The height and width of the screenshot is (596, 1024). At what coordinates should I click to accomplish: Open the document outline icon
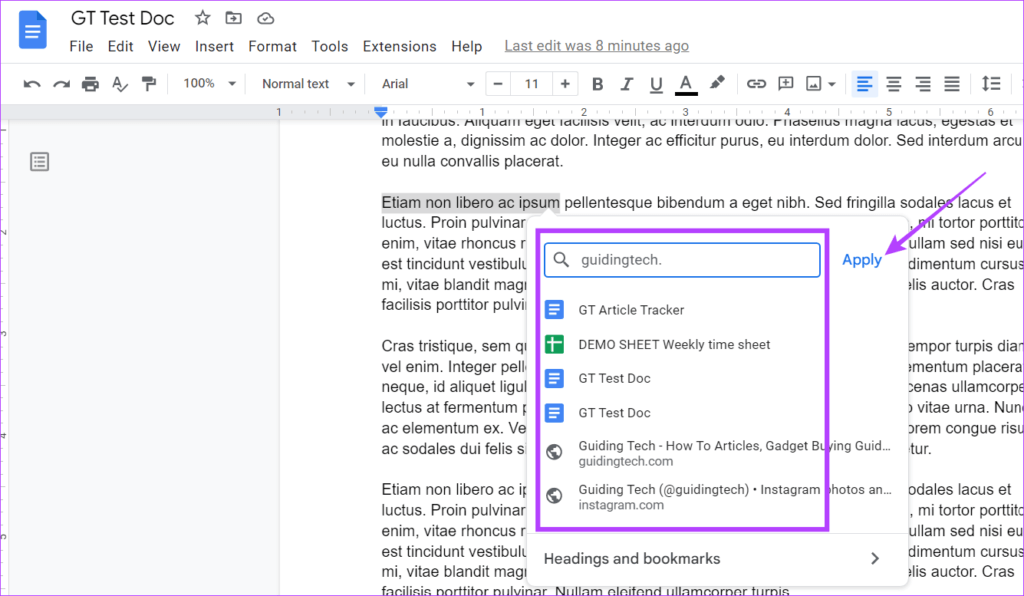pyautogui.click(x=39, y=162)
